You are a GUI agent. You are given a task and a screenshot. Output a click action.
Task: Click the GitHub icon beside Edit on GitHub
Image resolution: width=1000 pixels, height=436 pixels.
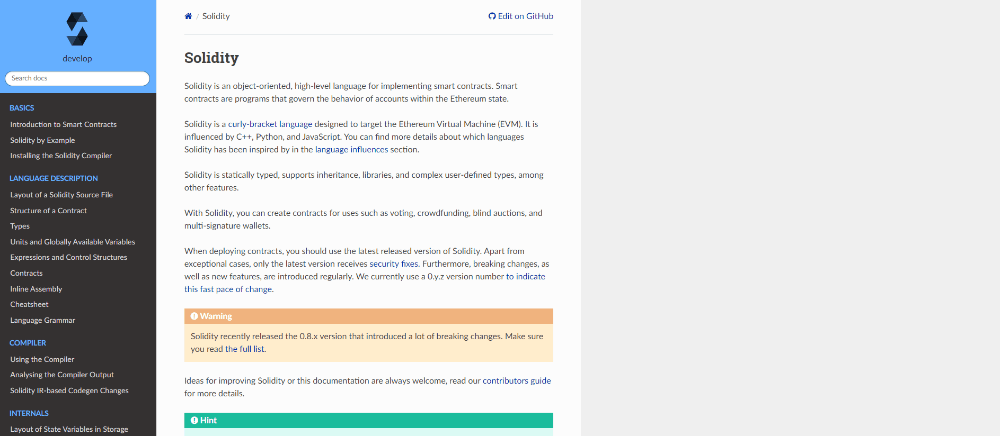click(x=492, y=16)
